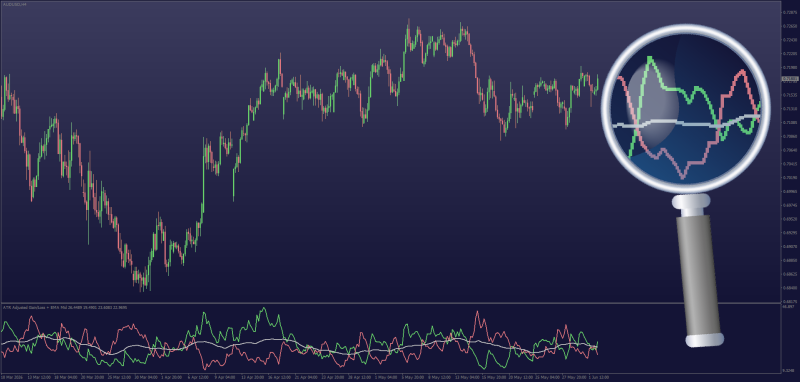Click the 1 Apr 20:00 time axis label
The width and height of the screenshot is (800, 382).
point(172,377)
